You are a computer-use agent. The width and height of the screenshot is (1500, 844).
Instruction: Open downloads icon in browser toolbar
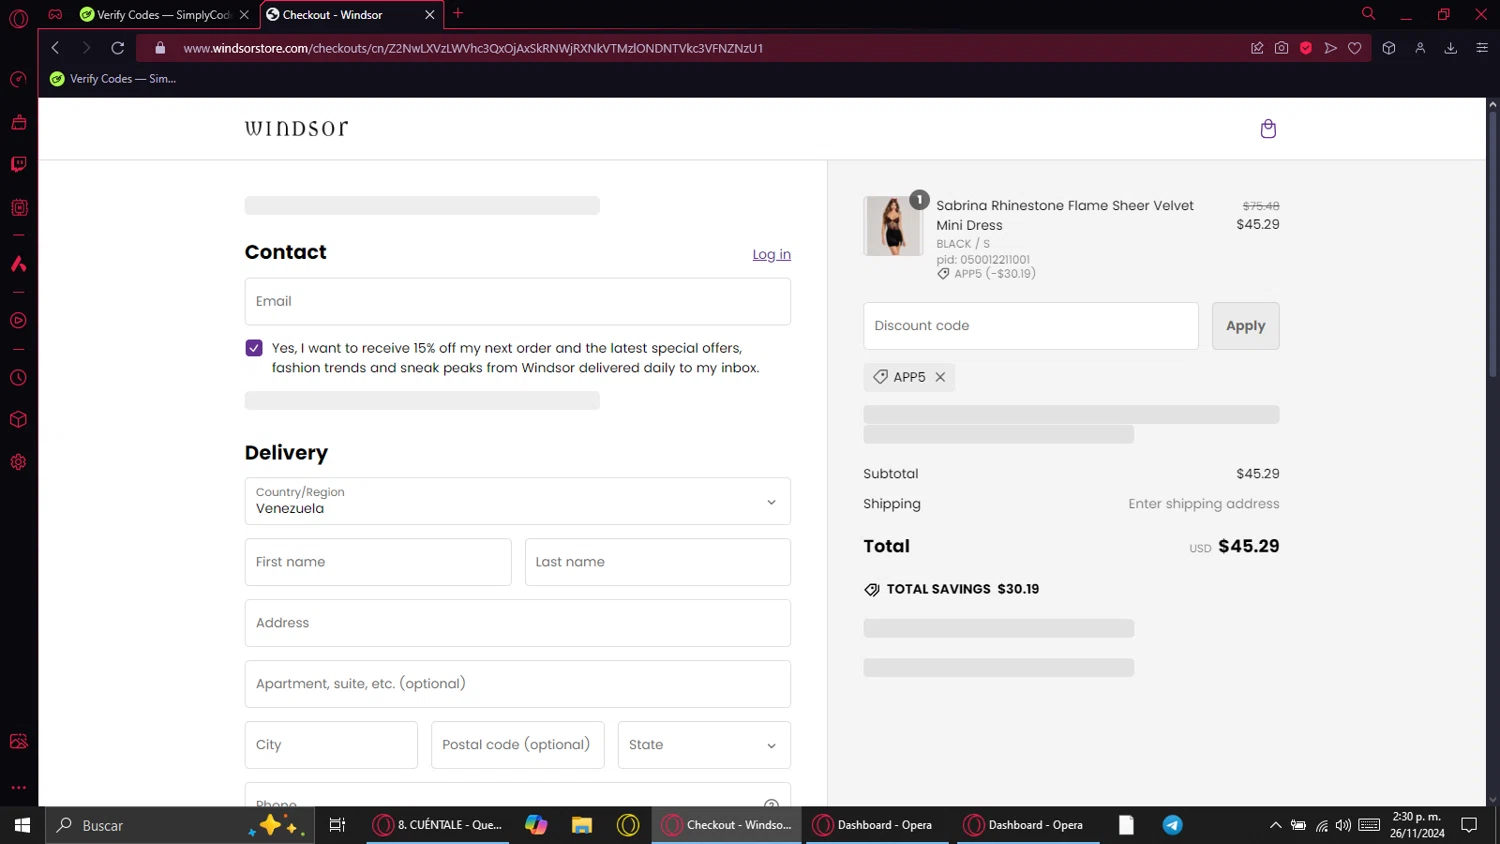tap(1450, 48)
